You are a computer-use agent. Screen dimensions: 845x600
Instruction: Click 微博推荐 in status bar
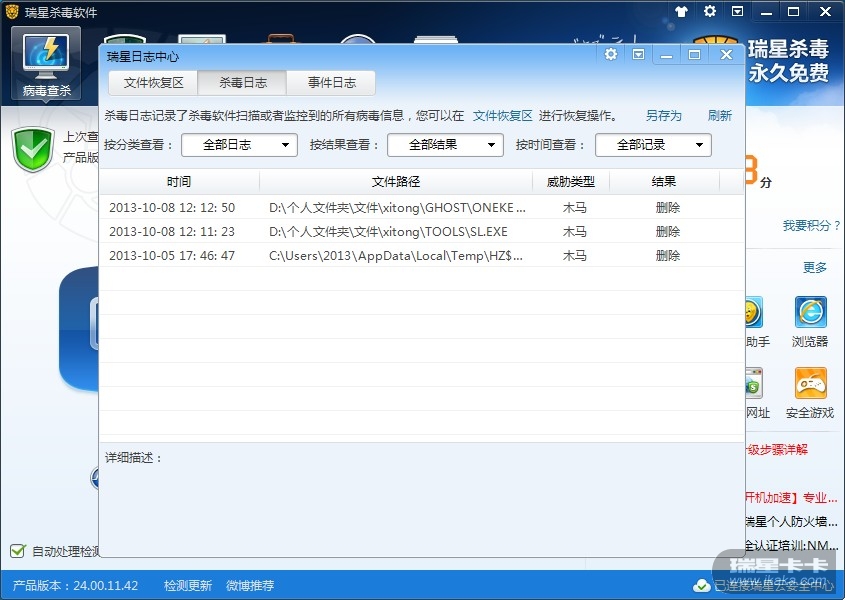pos(250,585)
